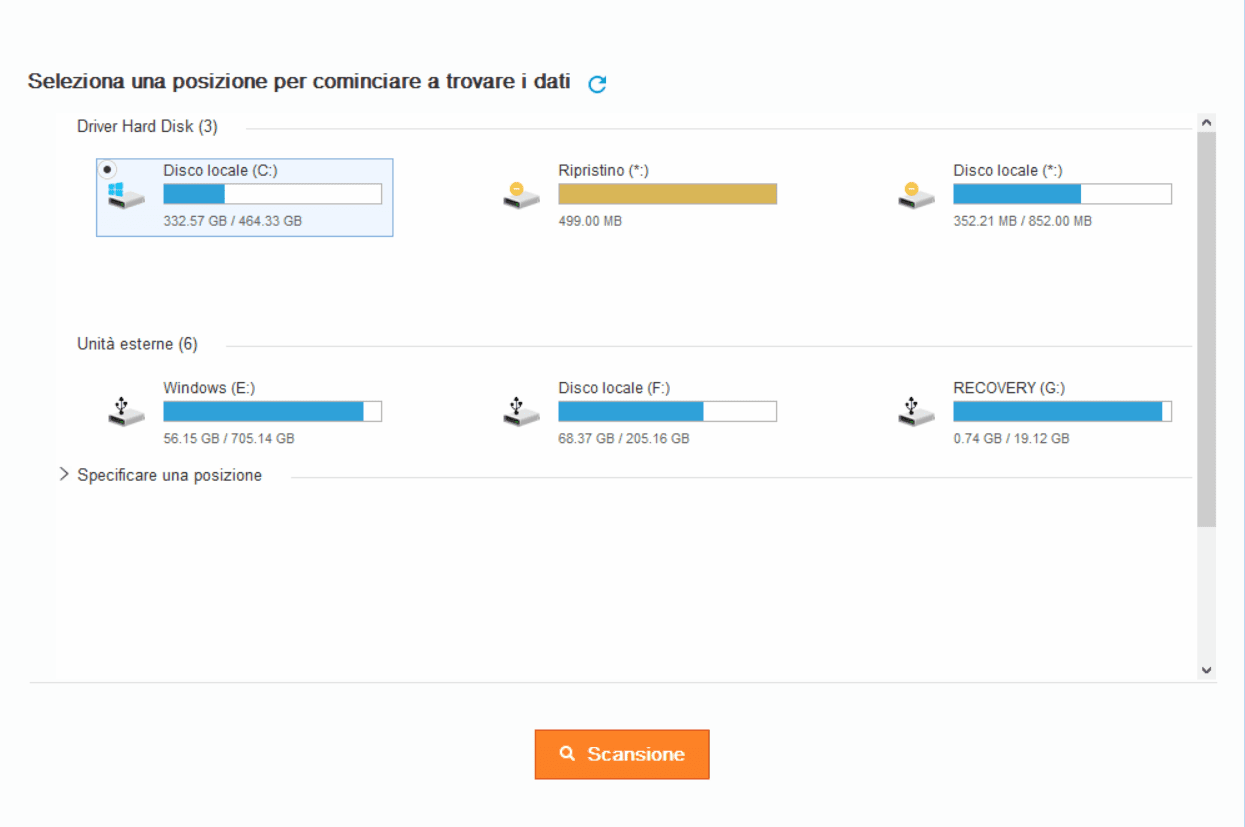This screenshot has width=1245, height=827.
Task: Expand the Specificare una posizione section
Action: [65, 475]
